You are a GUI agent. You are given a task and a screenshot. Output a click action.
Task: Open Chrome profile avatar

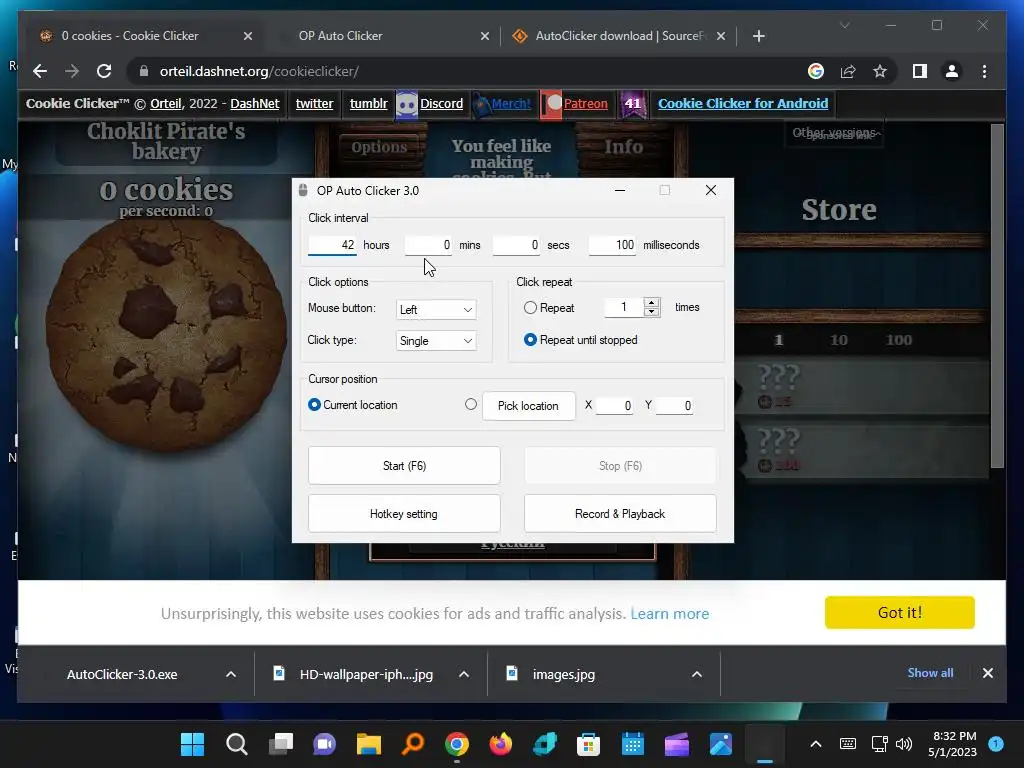952,71
